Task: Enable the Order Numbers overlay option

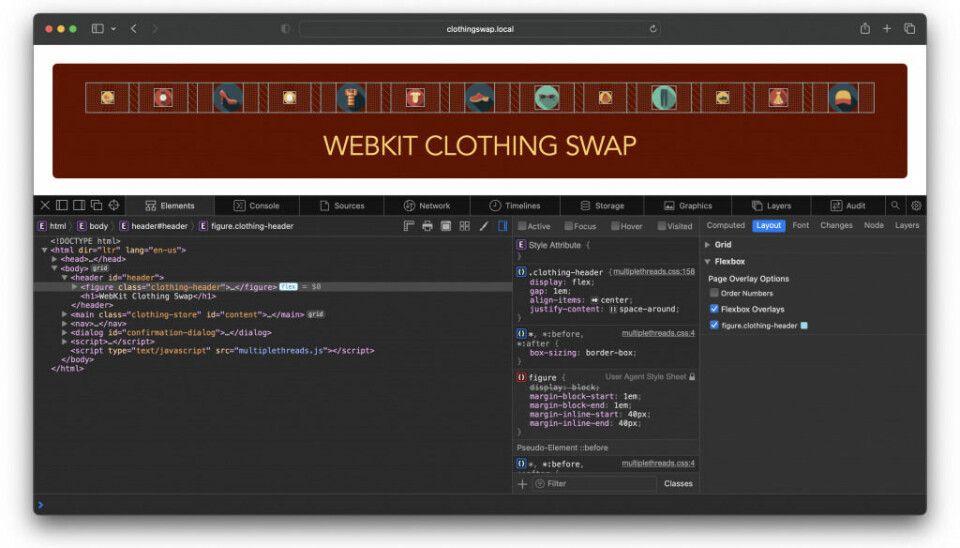Action: tap(714, 293)
